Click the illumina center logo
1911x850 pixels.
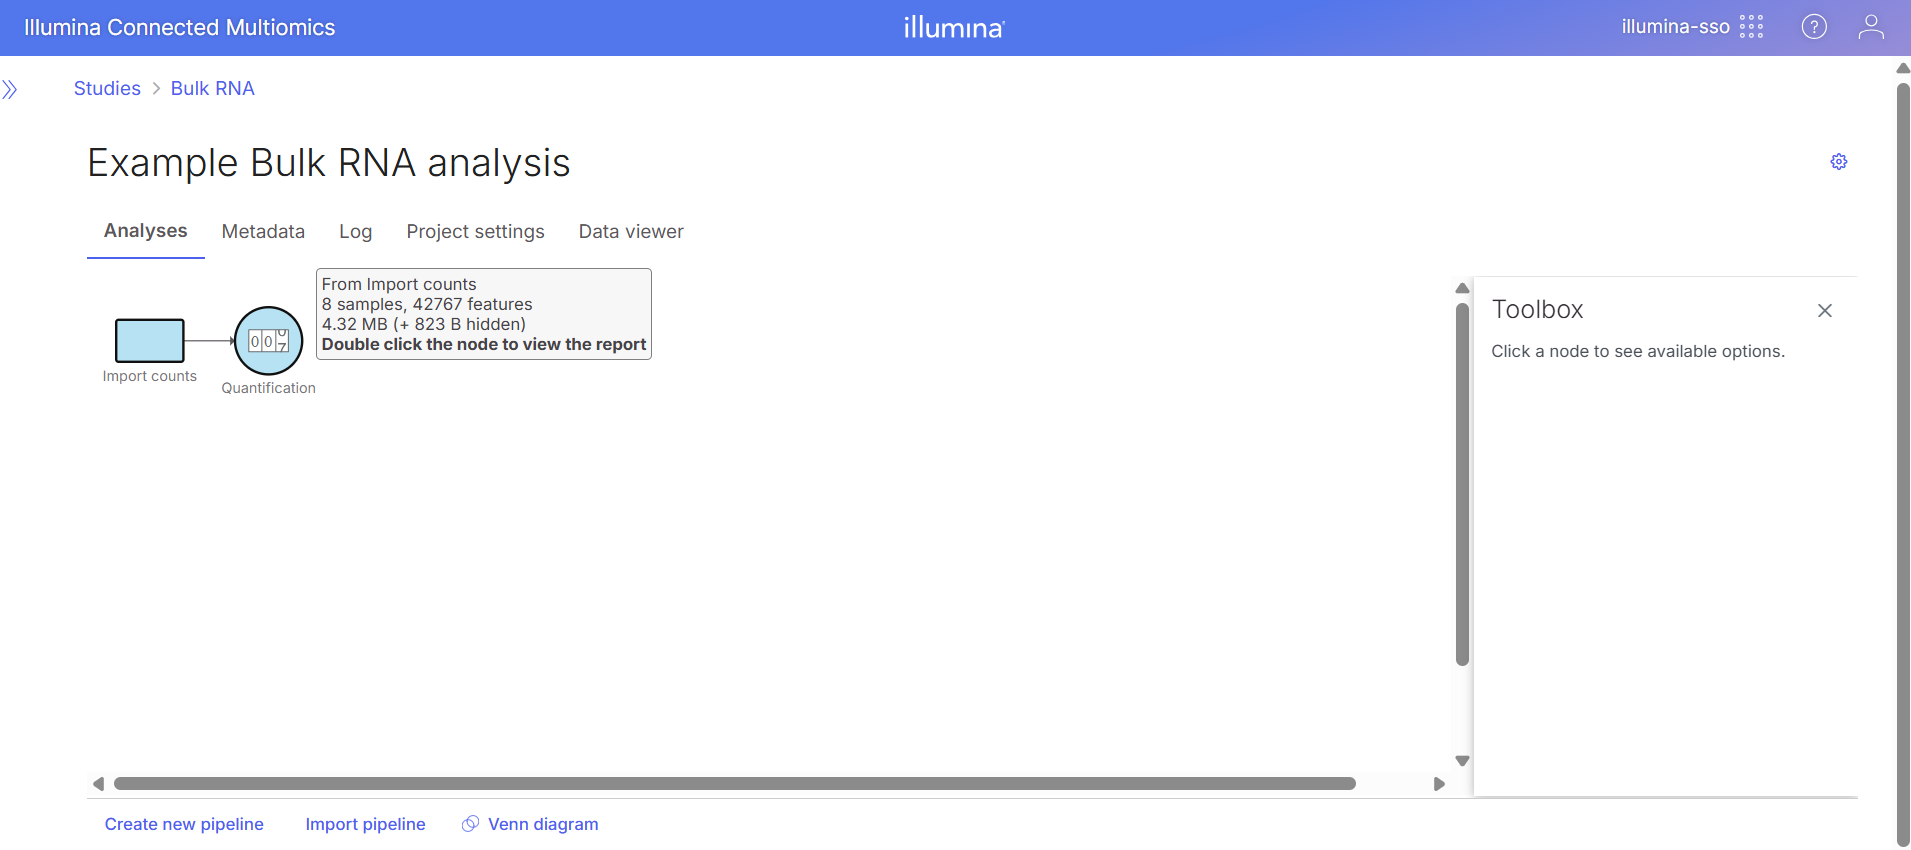pyautogui.click(x=954, y=27)
